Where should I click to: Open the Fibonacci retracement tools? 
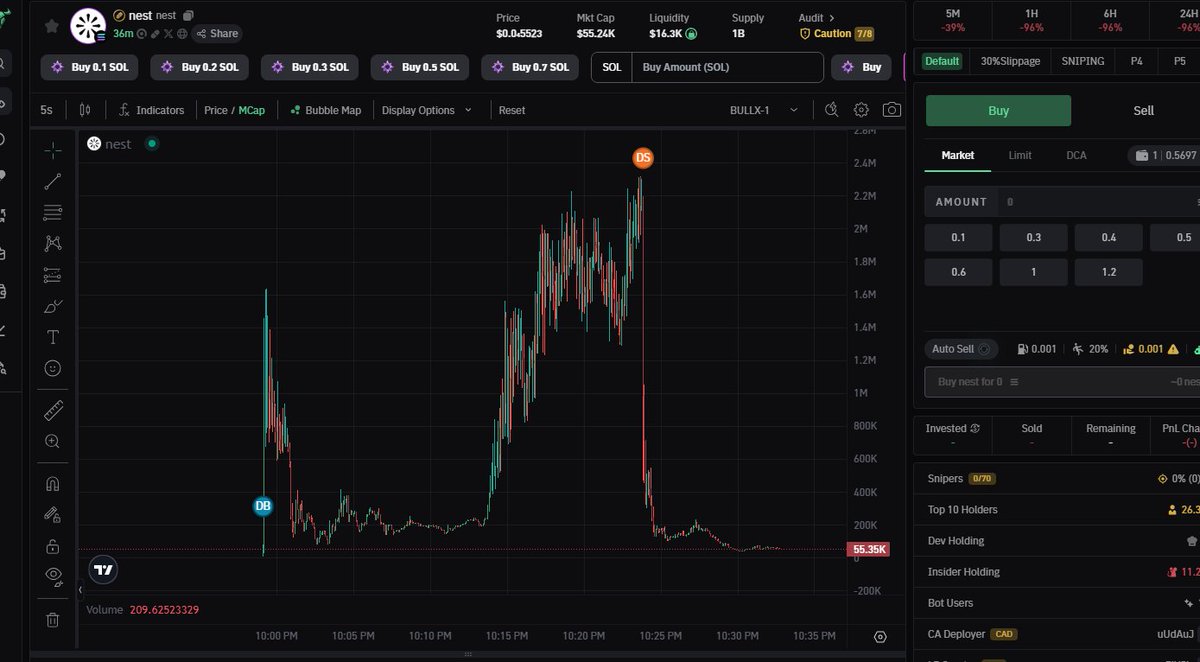coord(53,212)
